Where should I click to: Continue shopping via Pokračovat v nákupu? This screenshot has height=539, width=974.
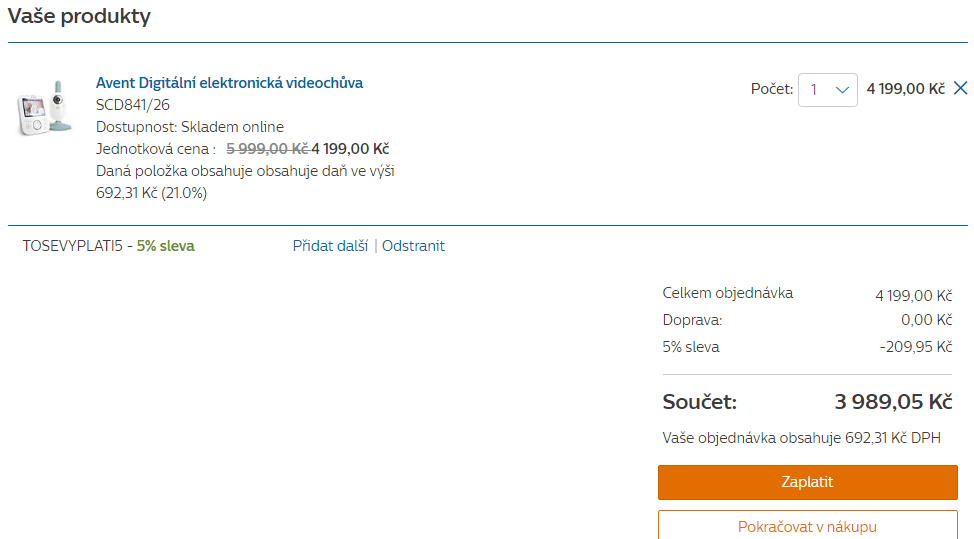[x=808, y=525]
